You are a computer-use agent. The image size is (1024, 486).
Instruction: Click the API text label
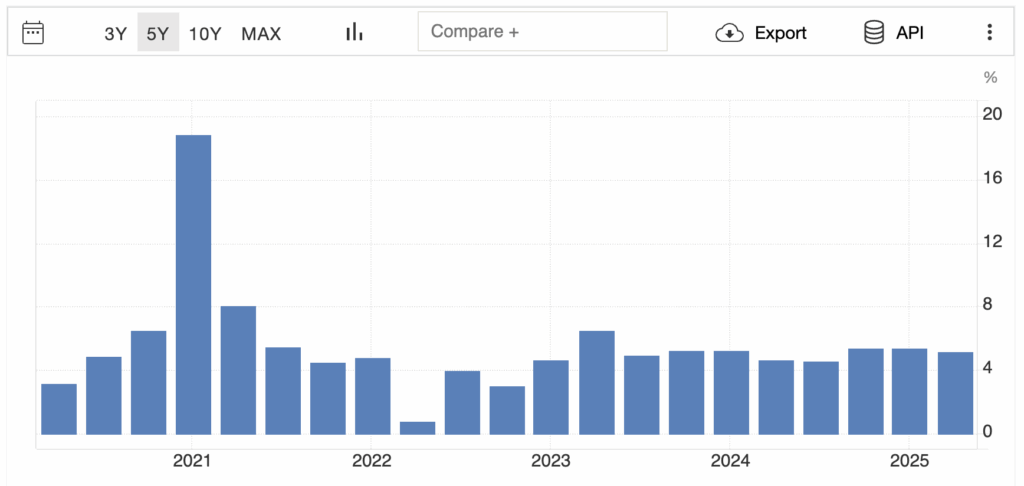[909, 33]
